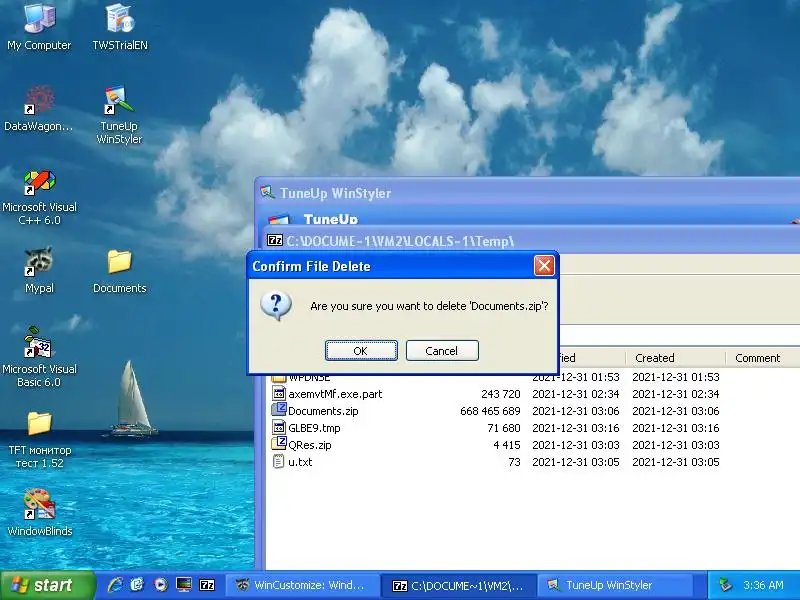The width and height of the screenshot is (800, 600).
Task: Select the TuneUp WinStyler desktop shortcut
Action: coord(119,115)
